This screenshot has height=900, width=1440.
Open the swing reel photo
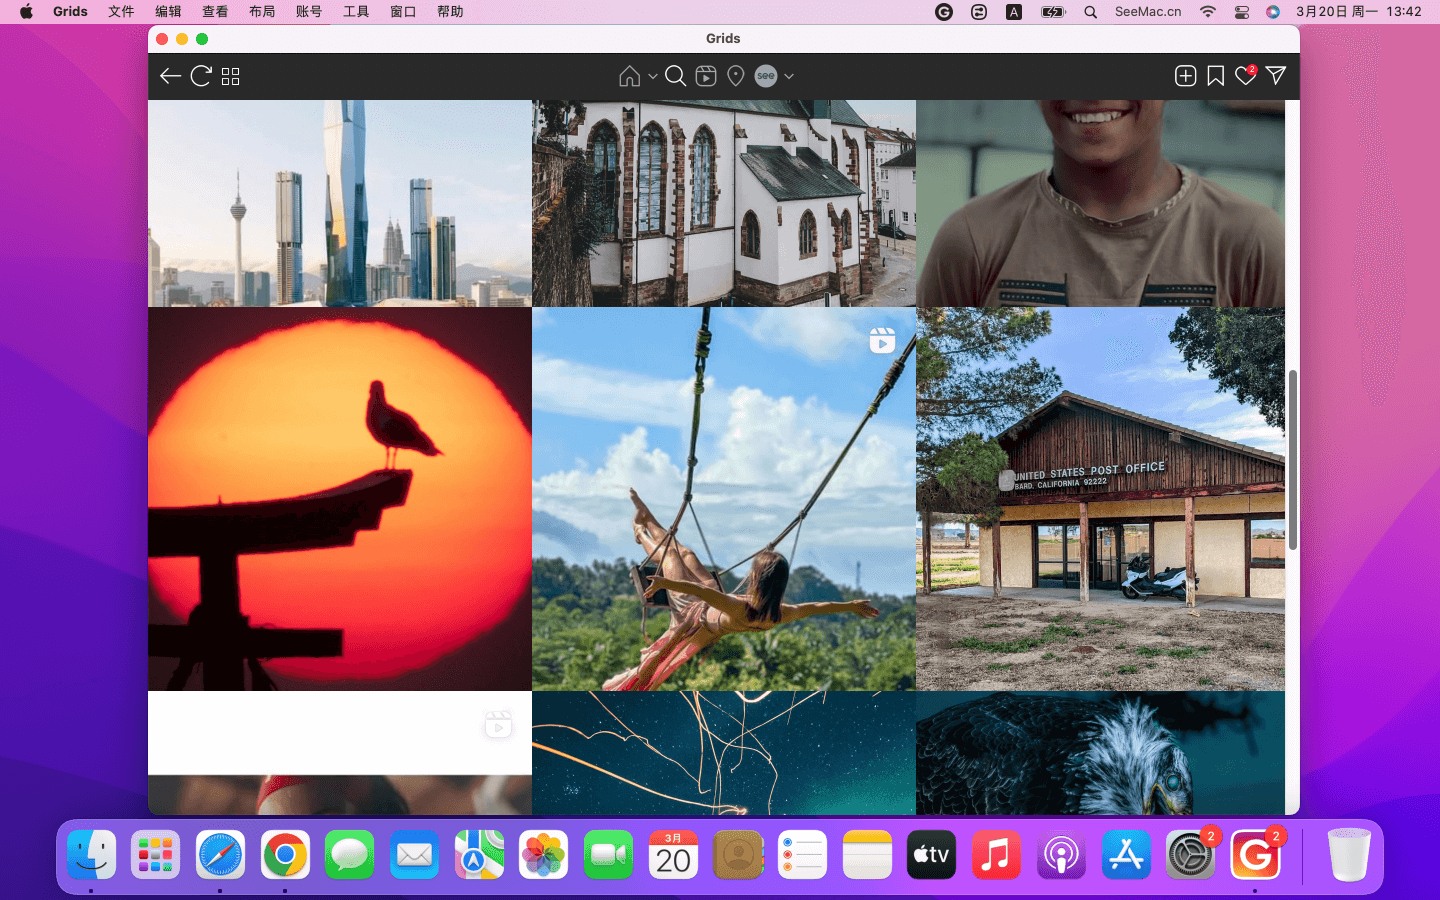click(723, 499)
